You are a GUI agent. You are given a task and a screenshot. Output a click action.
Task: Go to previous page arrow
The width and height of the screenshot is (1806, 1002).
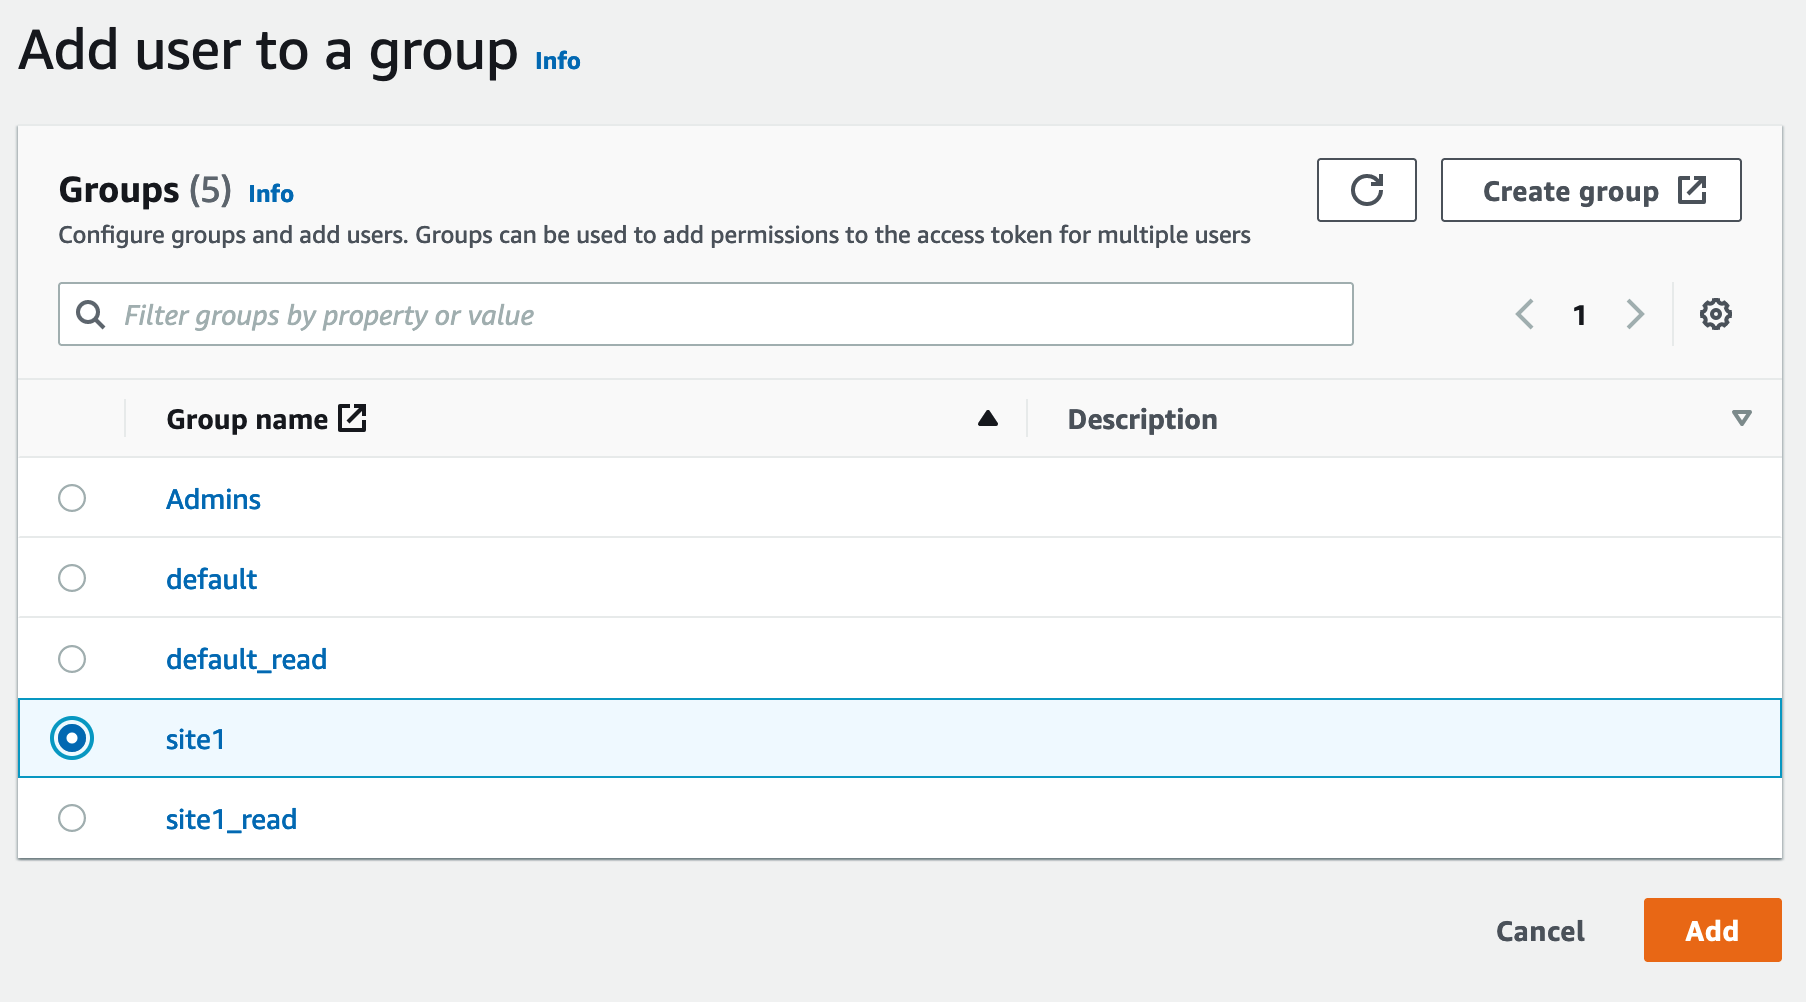click(x=1525, y=314)
